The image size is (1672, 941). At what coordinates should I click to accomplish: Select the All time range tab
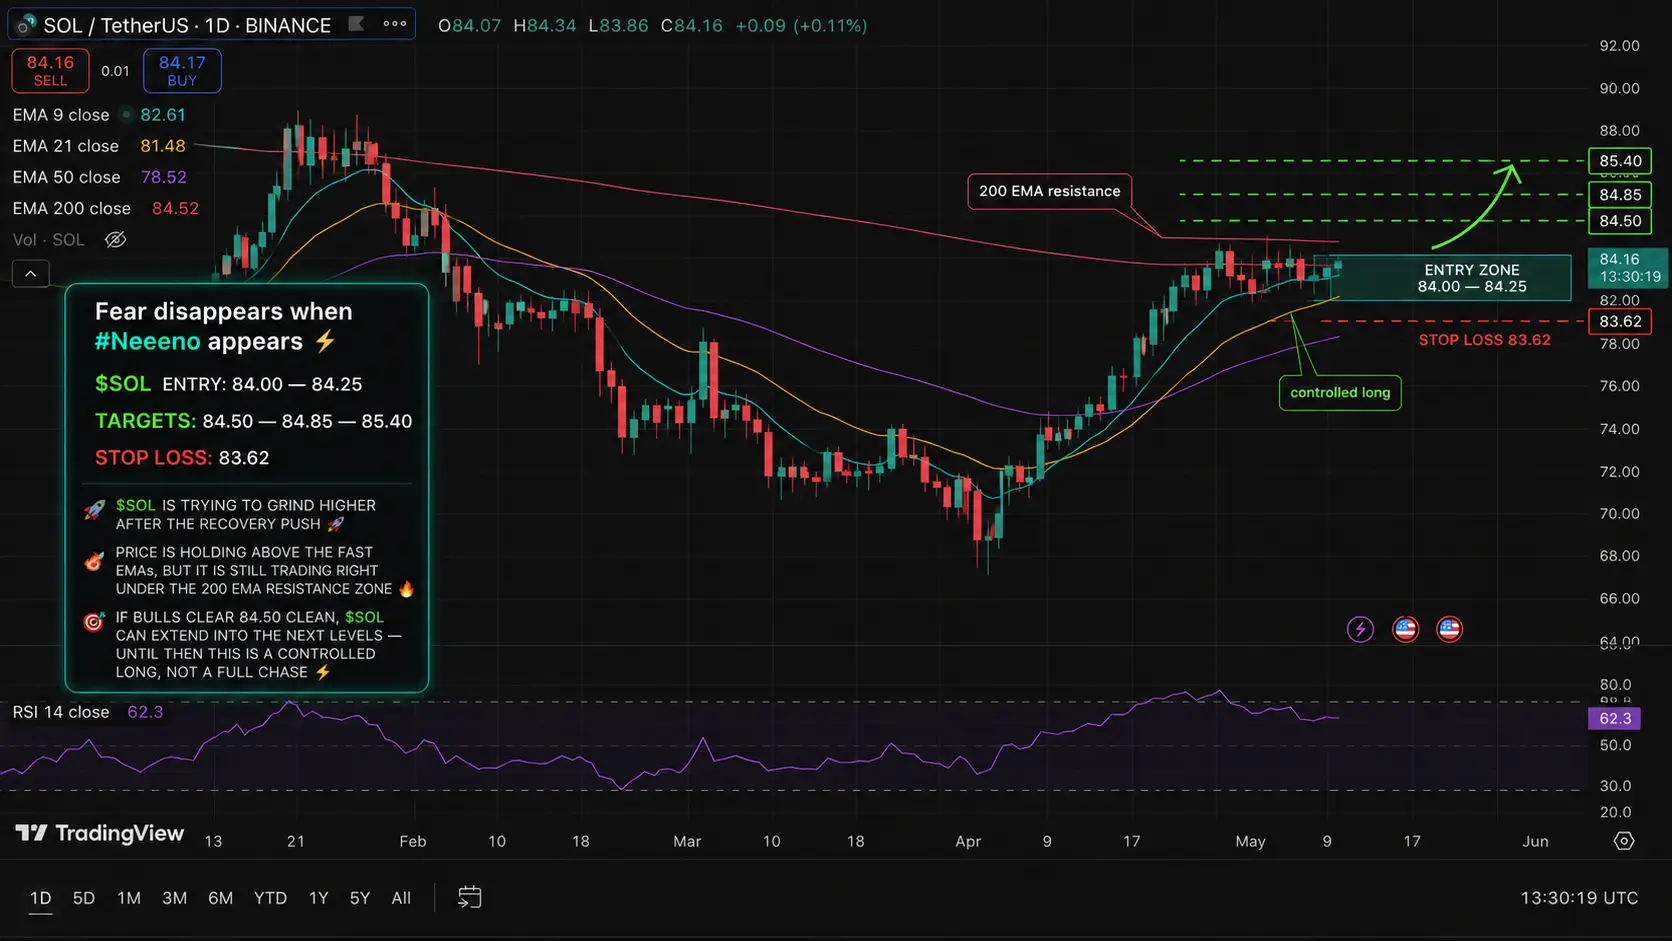(401, 898)
